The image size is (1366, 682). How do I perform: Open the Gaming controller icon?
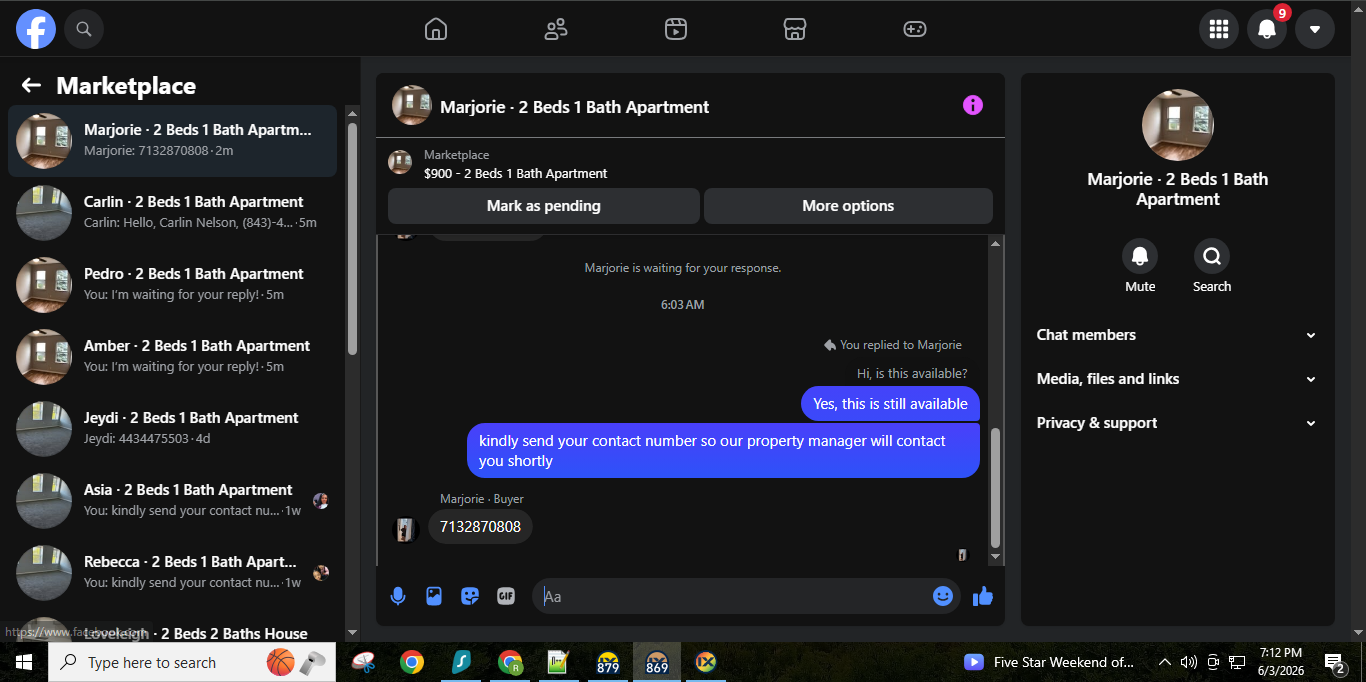pos(915,29)
